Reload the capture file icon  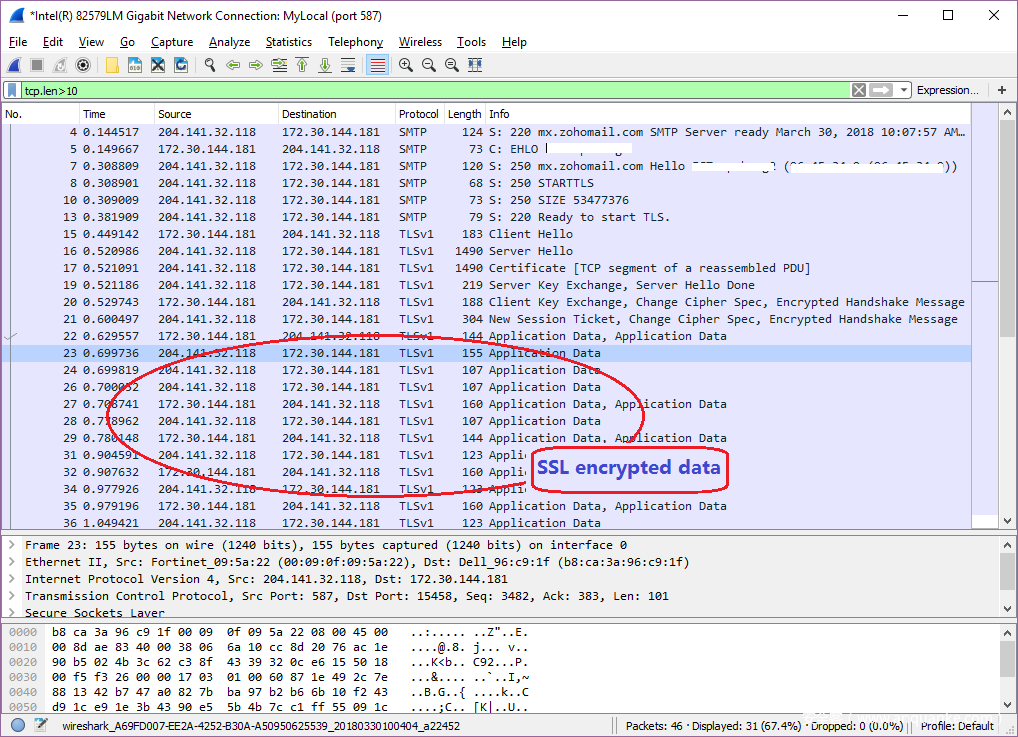pos(181,65)
